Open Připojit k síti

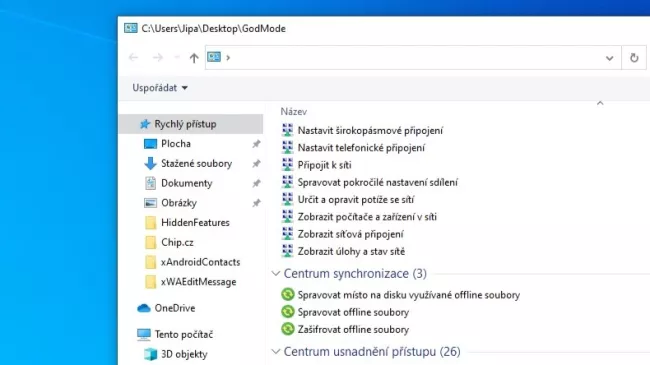[324, 165]
